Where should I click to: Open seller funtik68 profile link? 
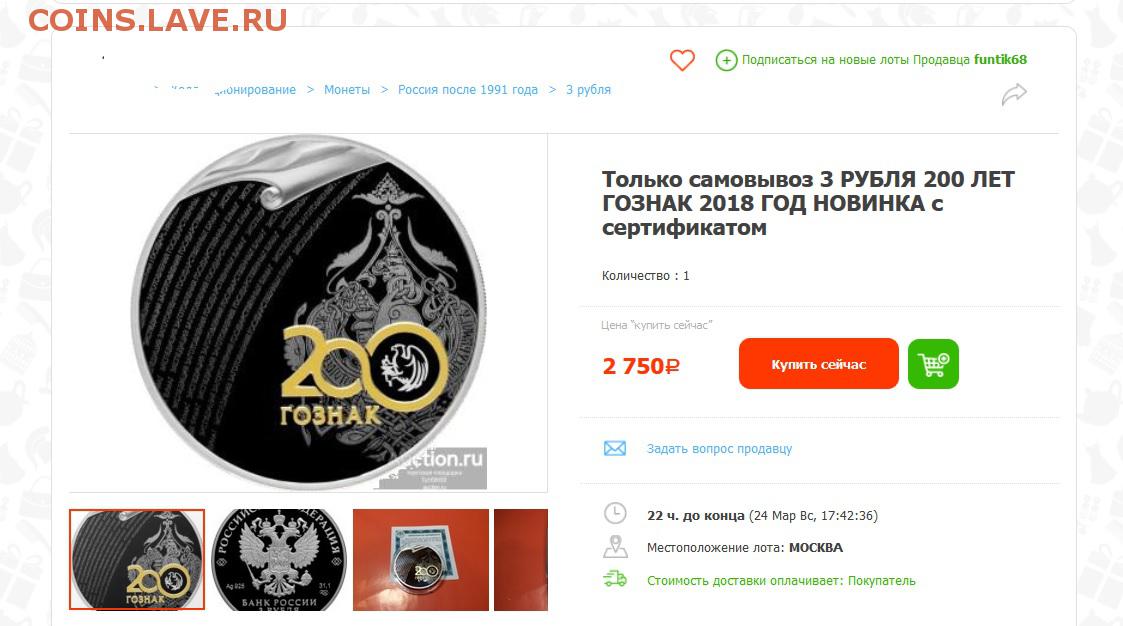coord(1000,59)
